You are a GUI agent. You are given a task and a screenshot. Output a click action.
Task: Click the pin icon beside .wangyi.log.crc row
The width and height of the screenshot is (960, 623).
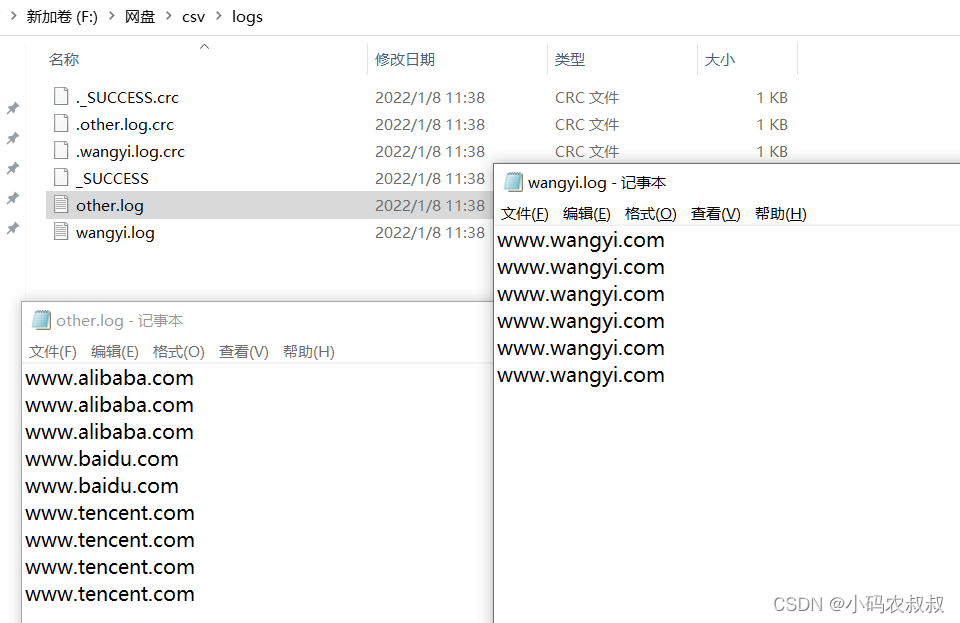pos(12,168)
